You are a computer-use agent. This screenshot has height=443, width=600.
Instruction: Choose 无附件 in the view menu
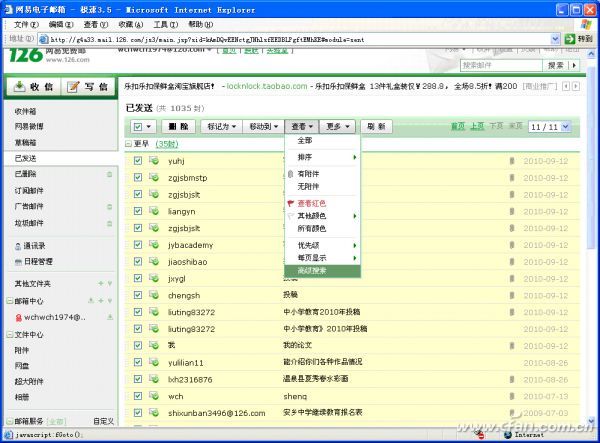(x=322, y=187)
